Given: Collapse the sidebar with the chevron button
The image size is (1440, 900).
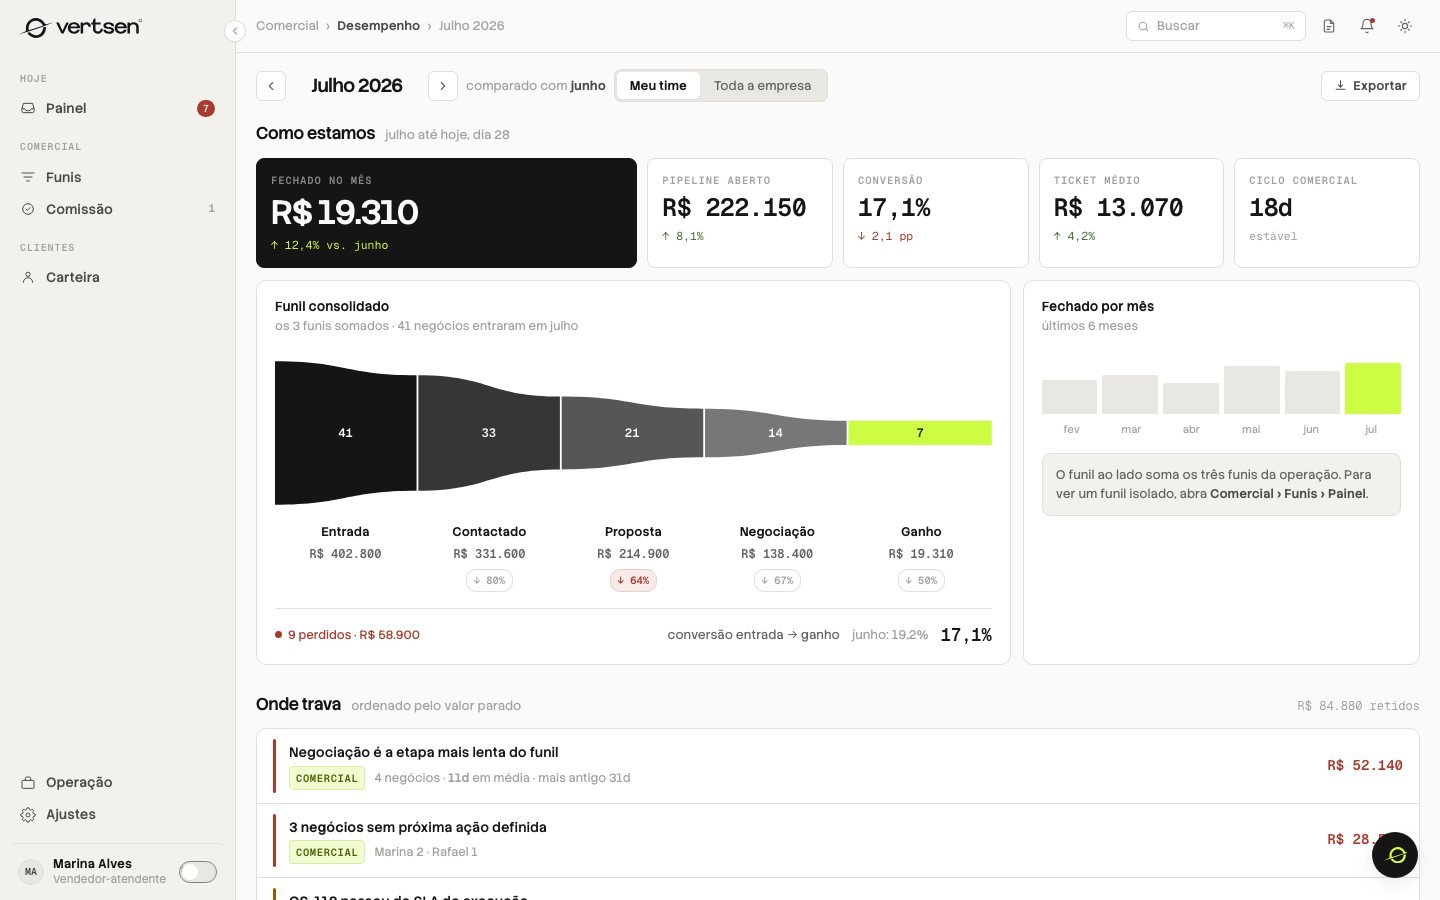Looking at the screenshot, I should [x=235, y=31].
